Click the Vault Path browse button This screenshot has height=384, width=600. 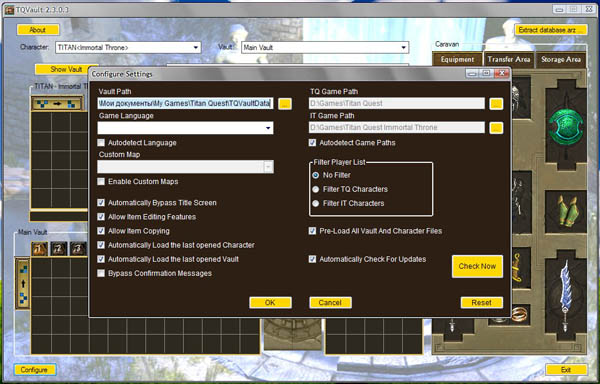point(285,104)
